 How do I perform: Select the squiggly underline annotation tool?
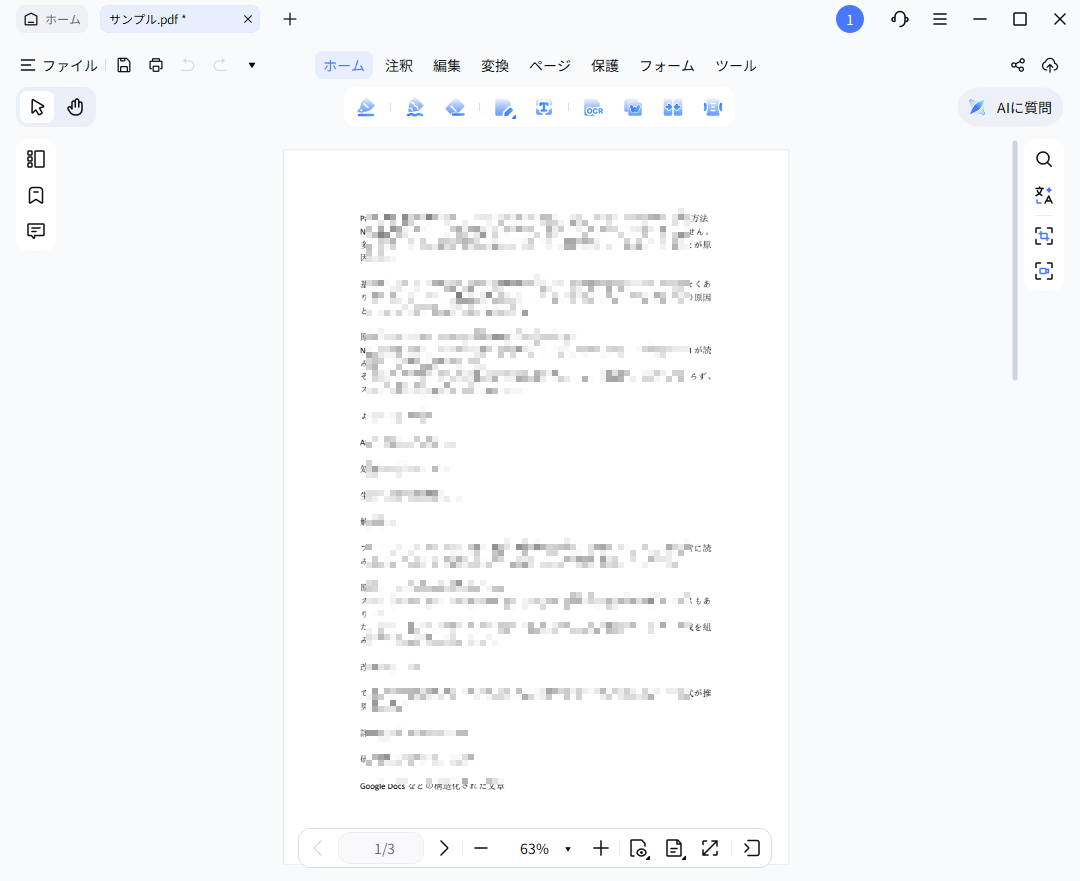(x=414, y=107)
